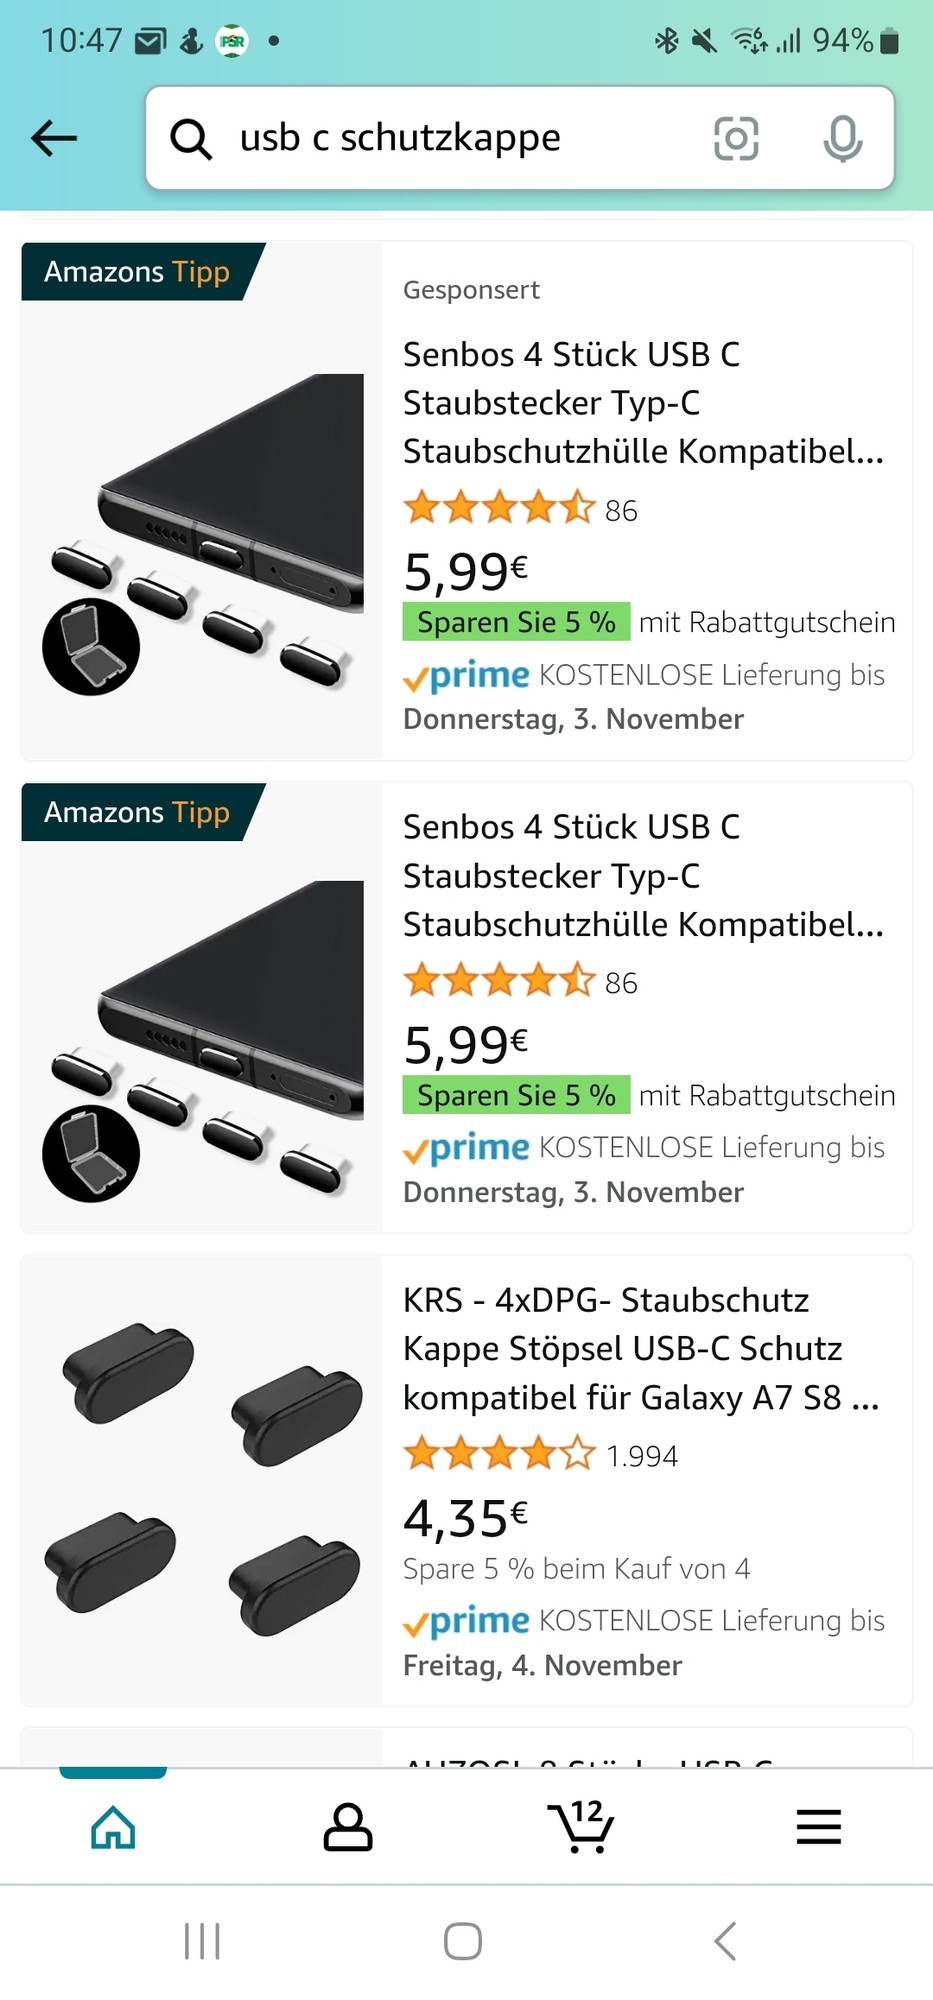Screen dimensions: 933x2000
Task: Tap the microphone voice search icon
Action: coord(843,138)
